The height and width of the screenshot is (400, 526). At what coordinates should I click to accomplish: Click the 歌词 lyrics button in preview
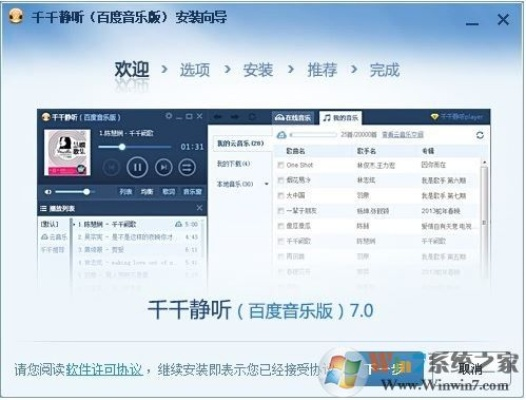[x=168, y=192]
